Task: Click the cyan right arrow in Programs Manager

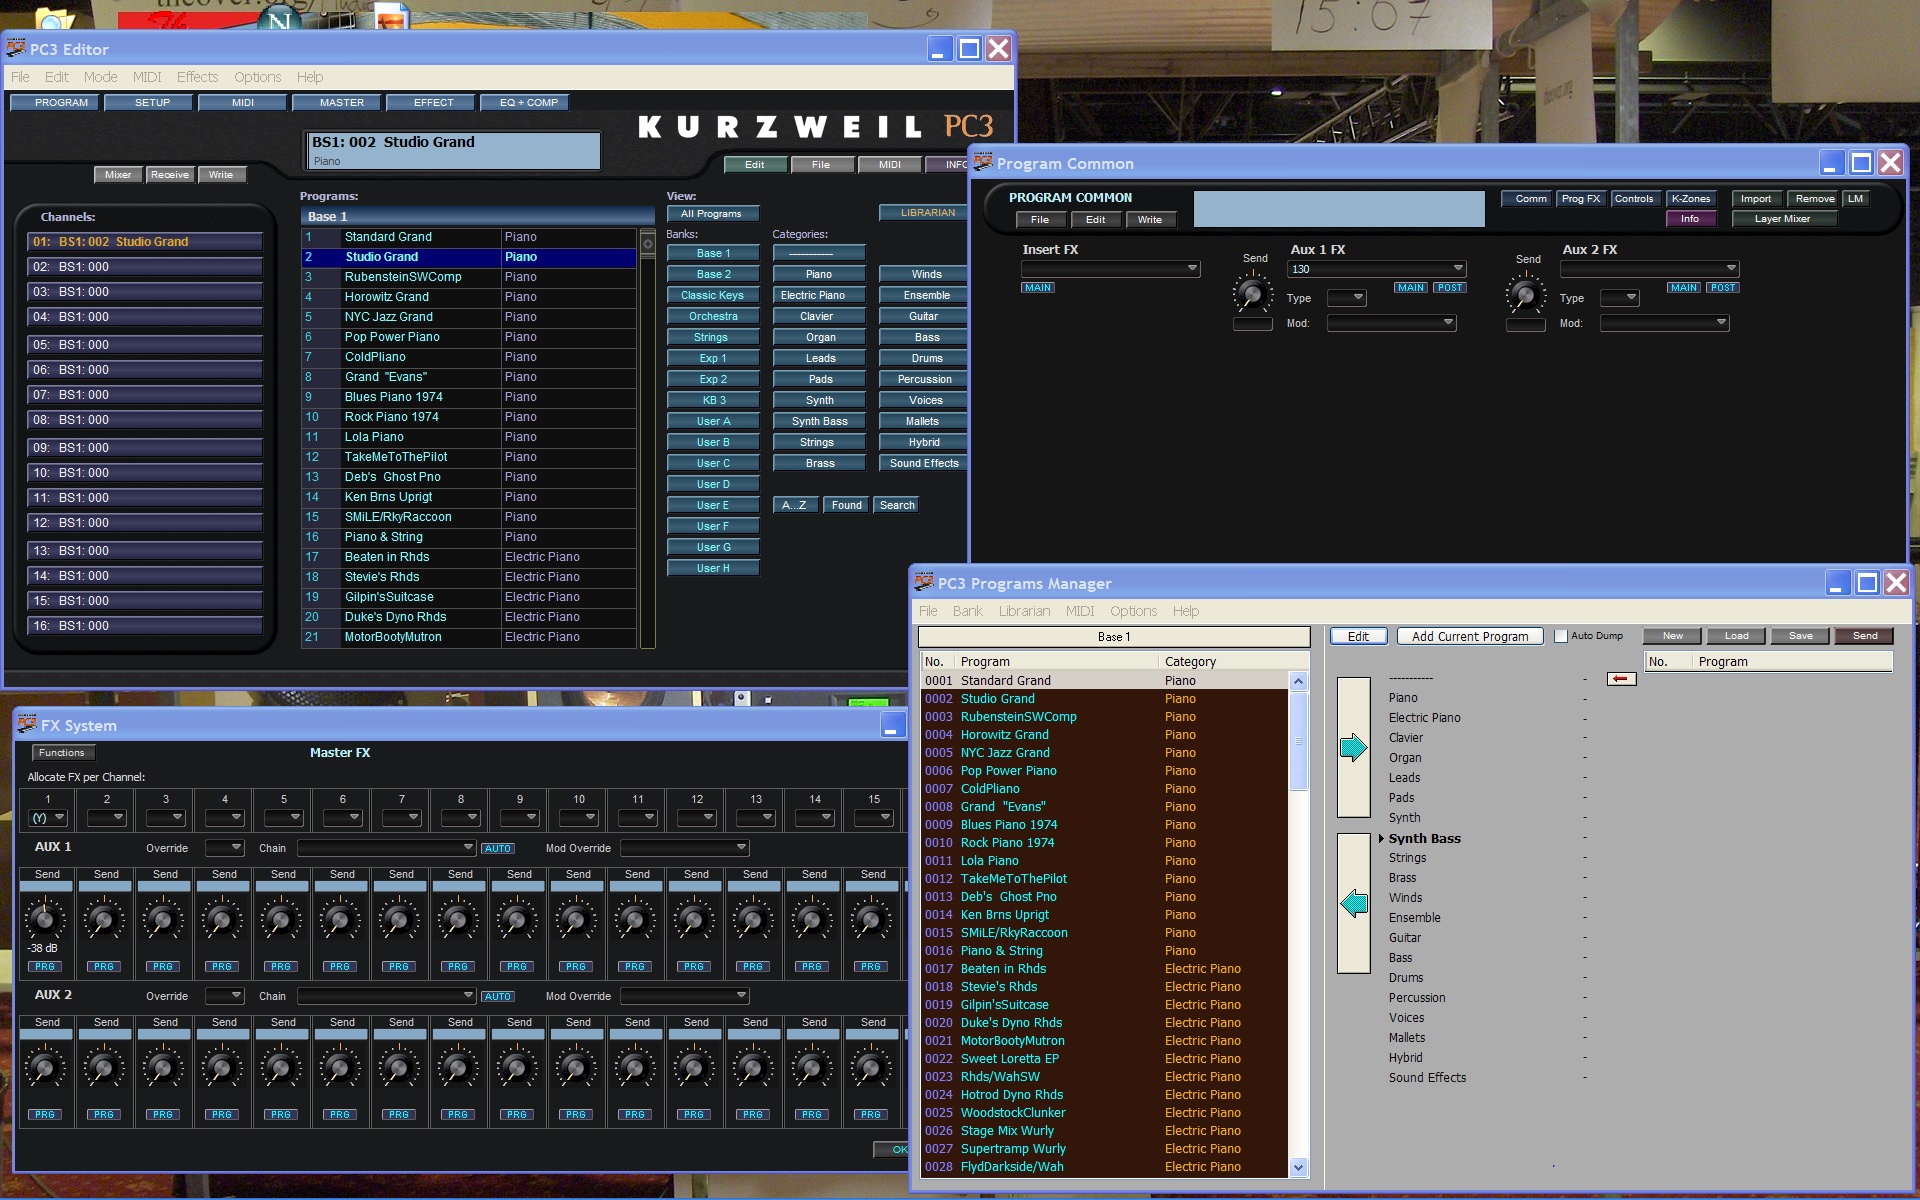Action: (x=1353, y=748)
